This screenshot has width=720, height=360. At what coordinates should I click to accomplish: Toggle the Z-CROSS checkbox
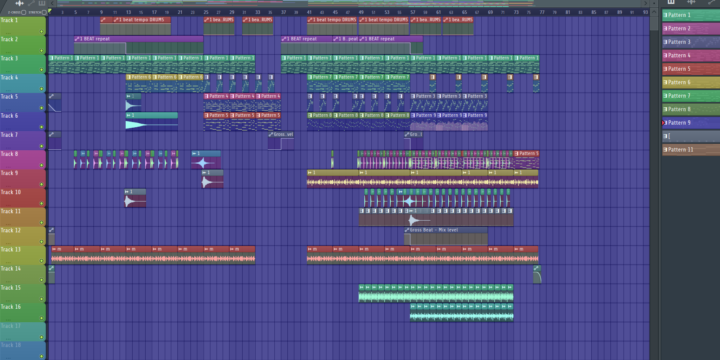pos(23,12)
